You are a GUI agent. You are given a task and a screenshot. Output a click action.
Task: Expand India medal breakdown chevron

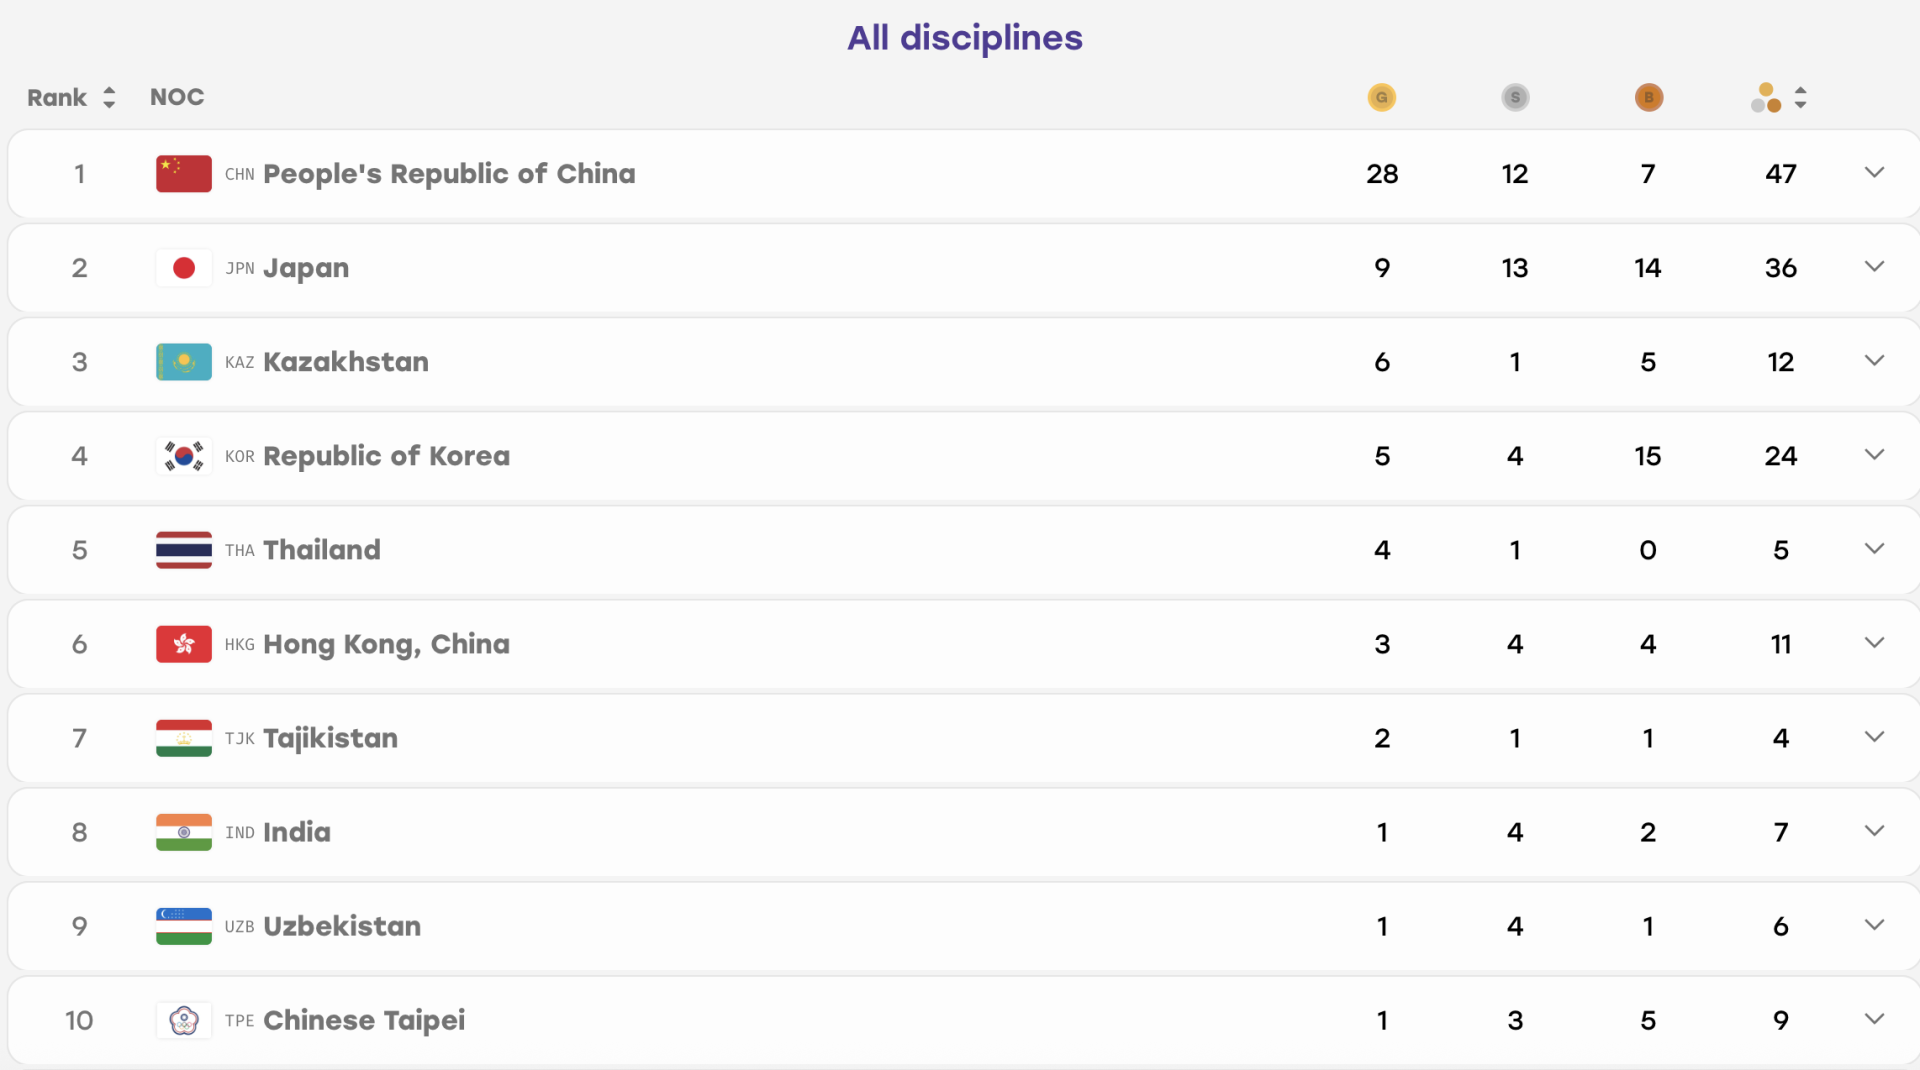(x=1874, y=831)
